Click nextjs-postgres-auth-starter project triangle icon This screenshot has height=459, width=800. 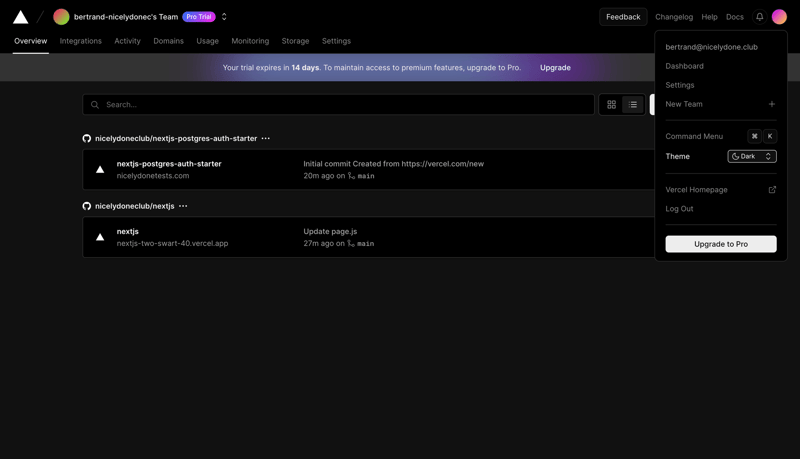point(100,169)
